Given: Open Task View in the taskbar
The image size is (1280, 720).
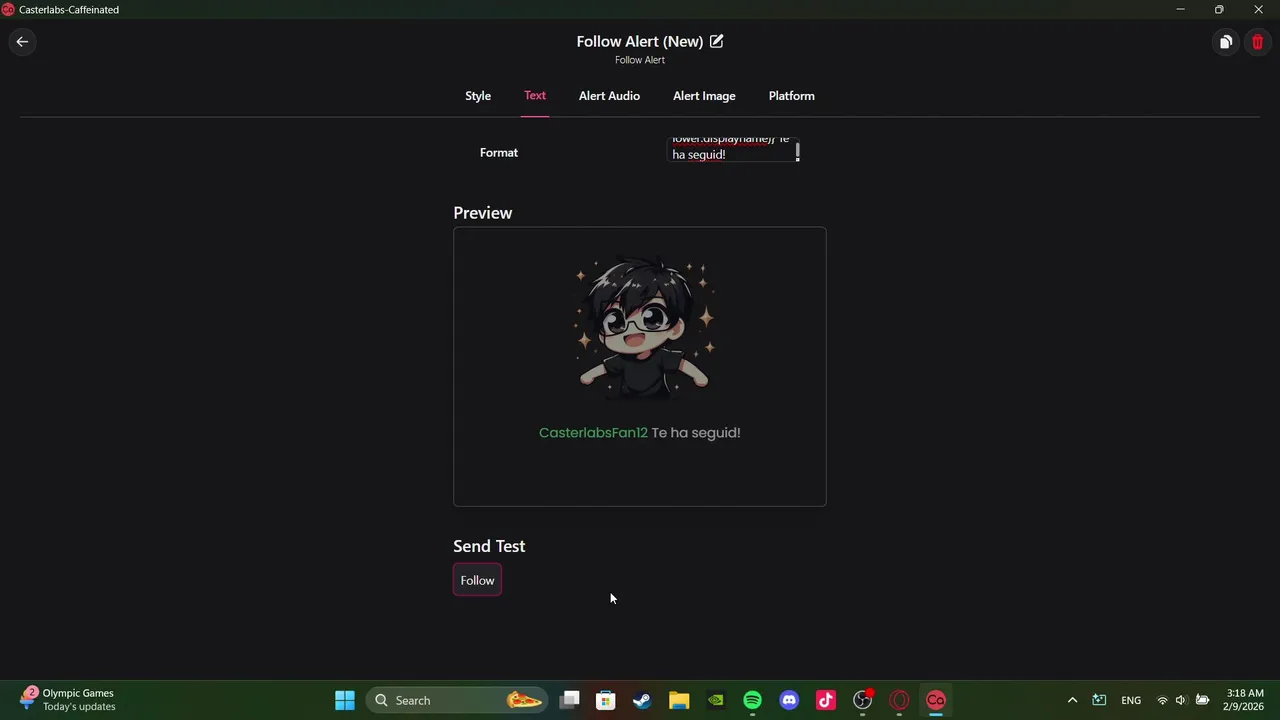Looking at the screenshot, I should tap(569, 700).
